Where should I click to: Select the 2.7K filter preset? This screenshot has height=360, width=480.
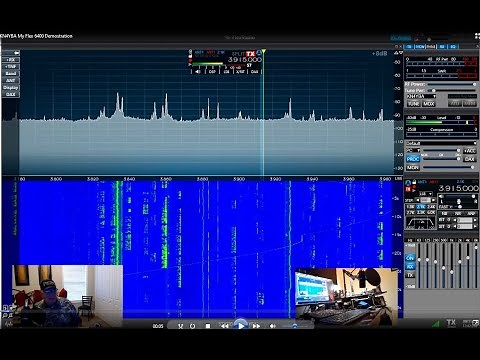(x=410, y=212)
